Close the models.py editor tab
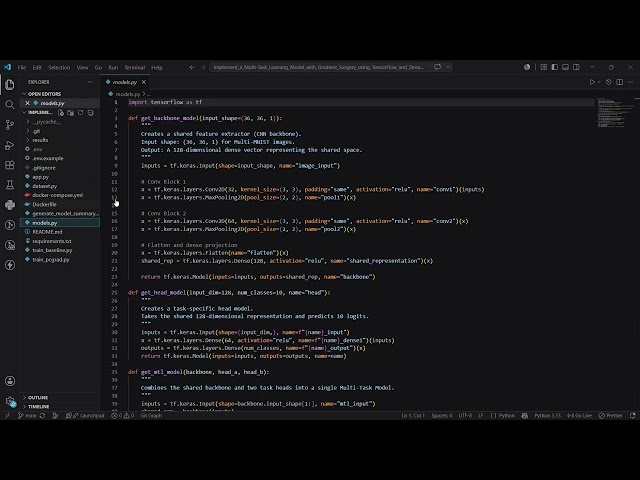The height and width of the screenshot is (480, 640). [144, 82]
